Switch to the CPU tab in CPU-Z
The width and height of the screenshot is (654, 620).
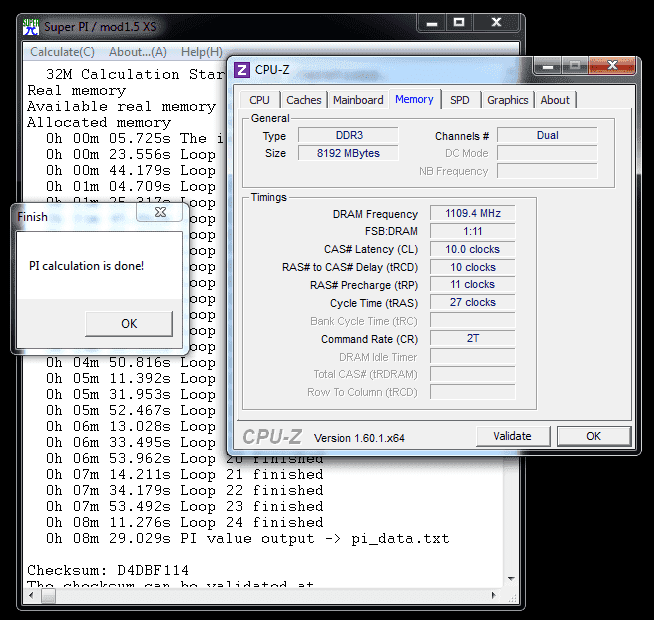pos(259,100)
